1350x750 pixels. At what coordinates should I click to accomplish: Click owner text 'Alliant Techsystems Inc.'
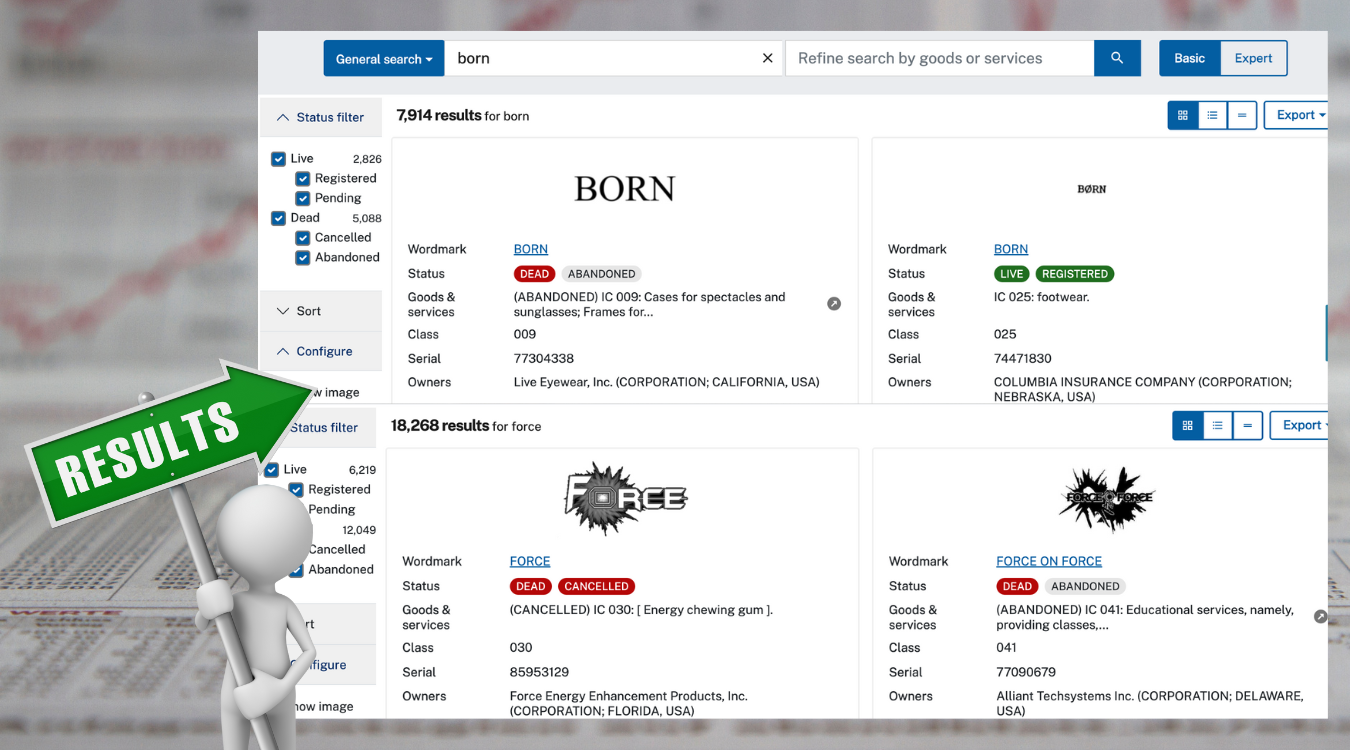(1065, 696)
